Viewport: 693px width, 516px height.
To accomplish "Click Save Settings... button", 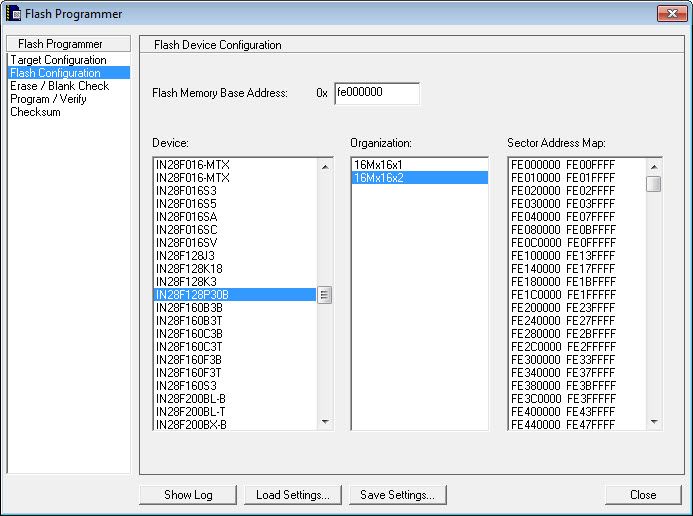I will click(397, 495).
